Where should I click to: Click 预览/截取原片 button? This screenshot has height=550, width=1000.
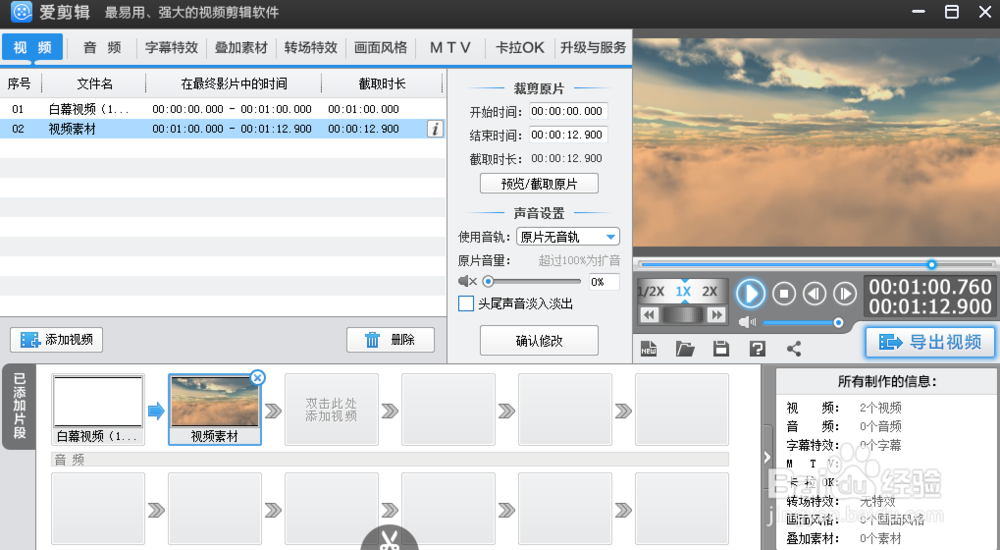[539, 184]
